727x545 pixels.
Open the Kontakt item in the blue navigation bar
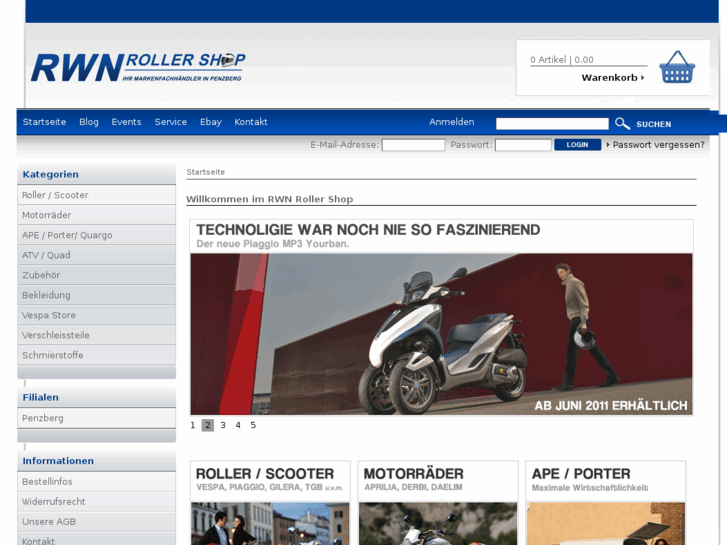pyautogui.click(x=250, y=122)
